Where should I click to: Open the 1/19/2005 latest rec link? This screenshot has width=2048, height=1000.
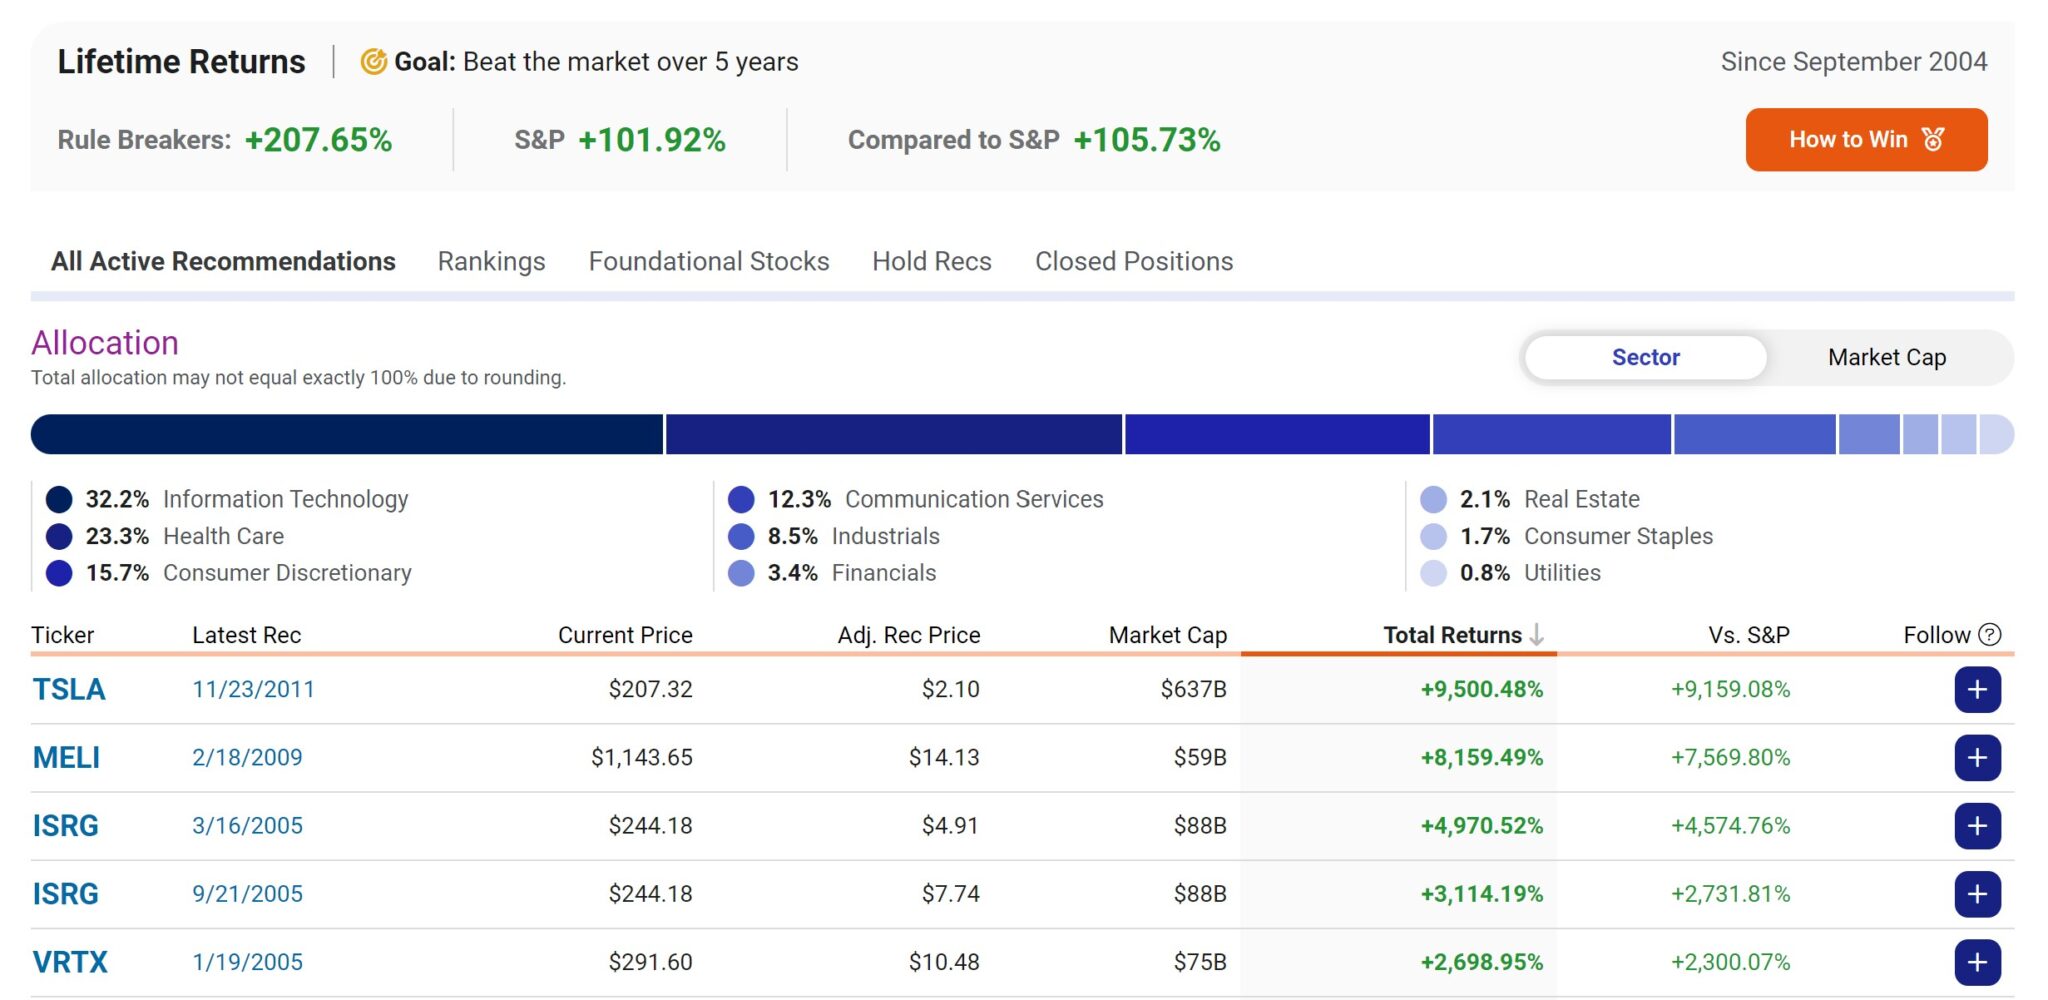point(247,962)
